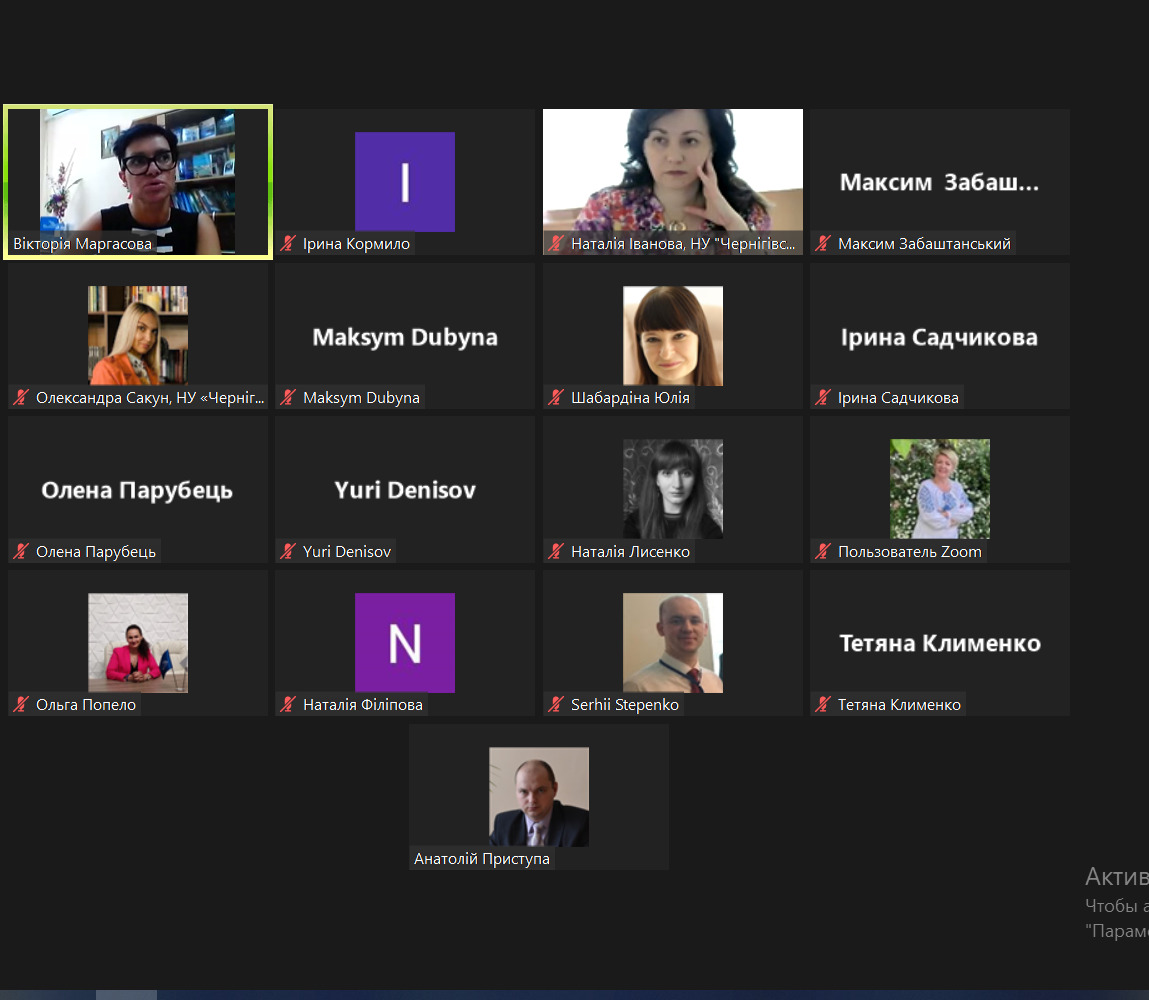Viewport: 1149px width, 1000px height.
Task: Click muted microphone icon beside Ірина Кормило
Action: coord(289,244)
